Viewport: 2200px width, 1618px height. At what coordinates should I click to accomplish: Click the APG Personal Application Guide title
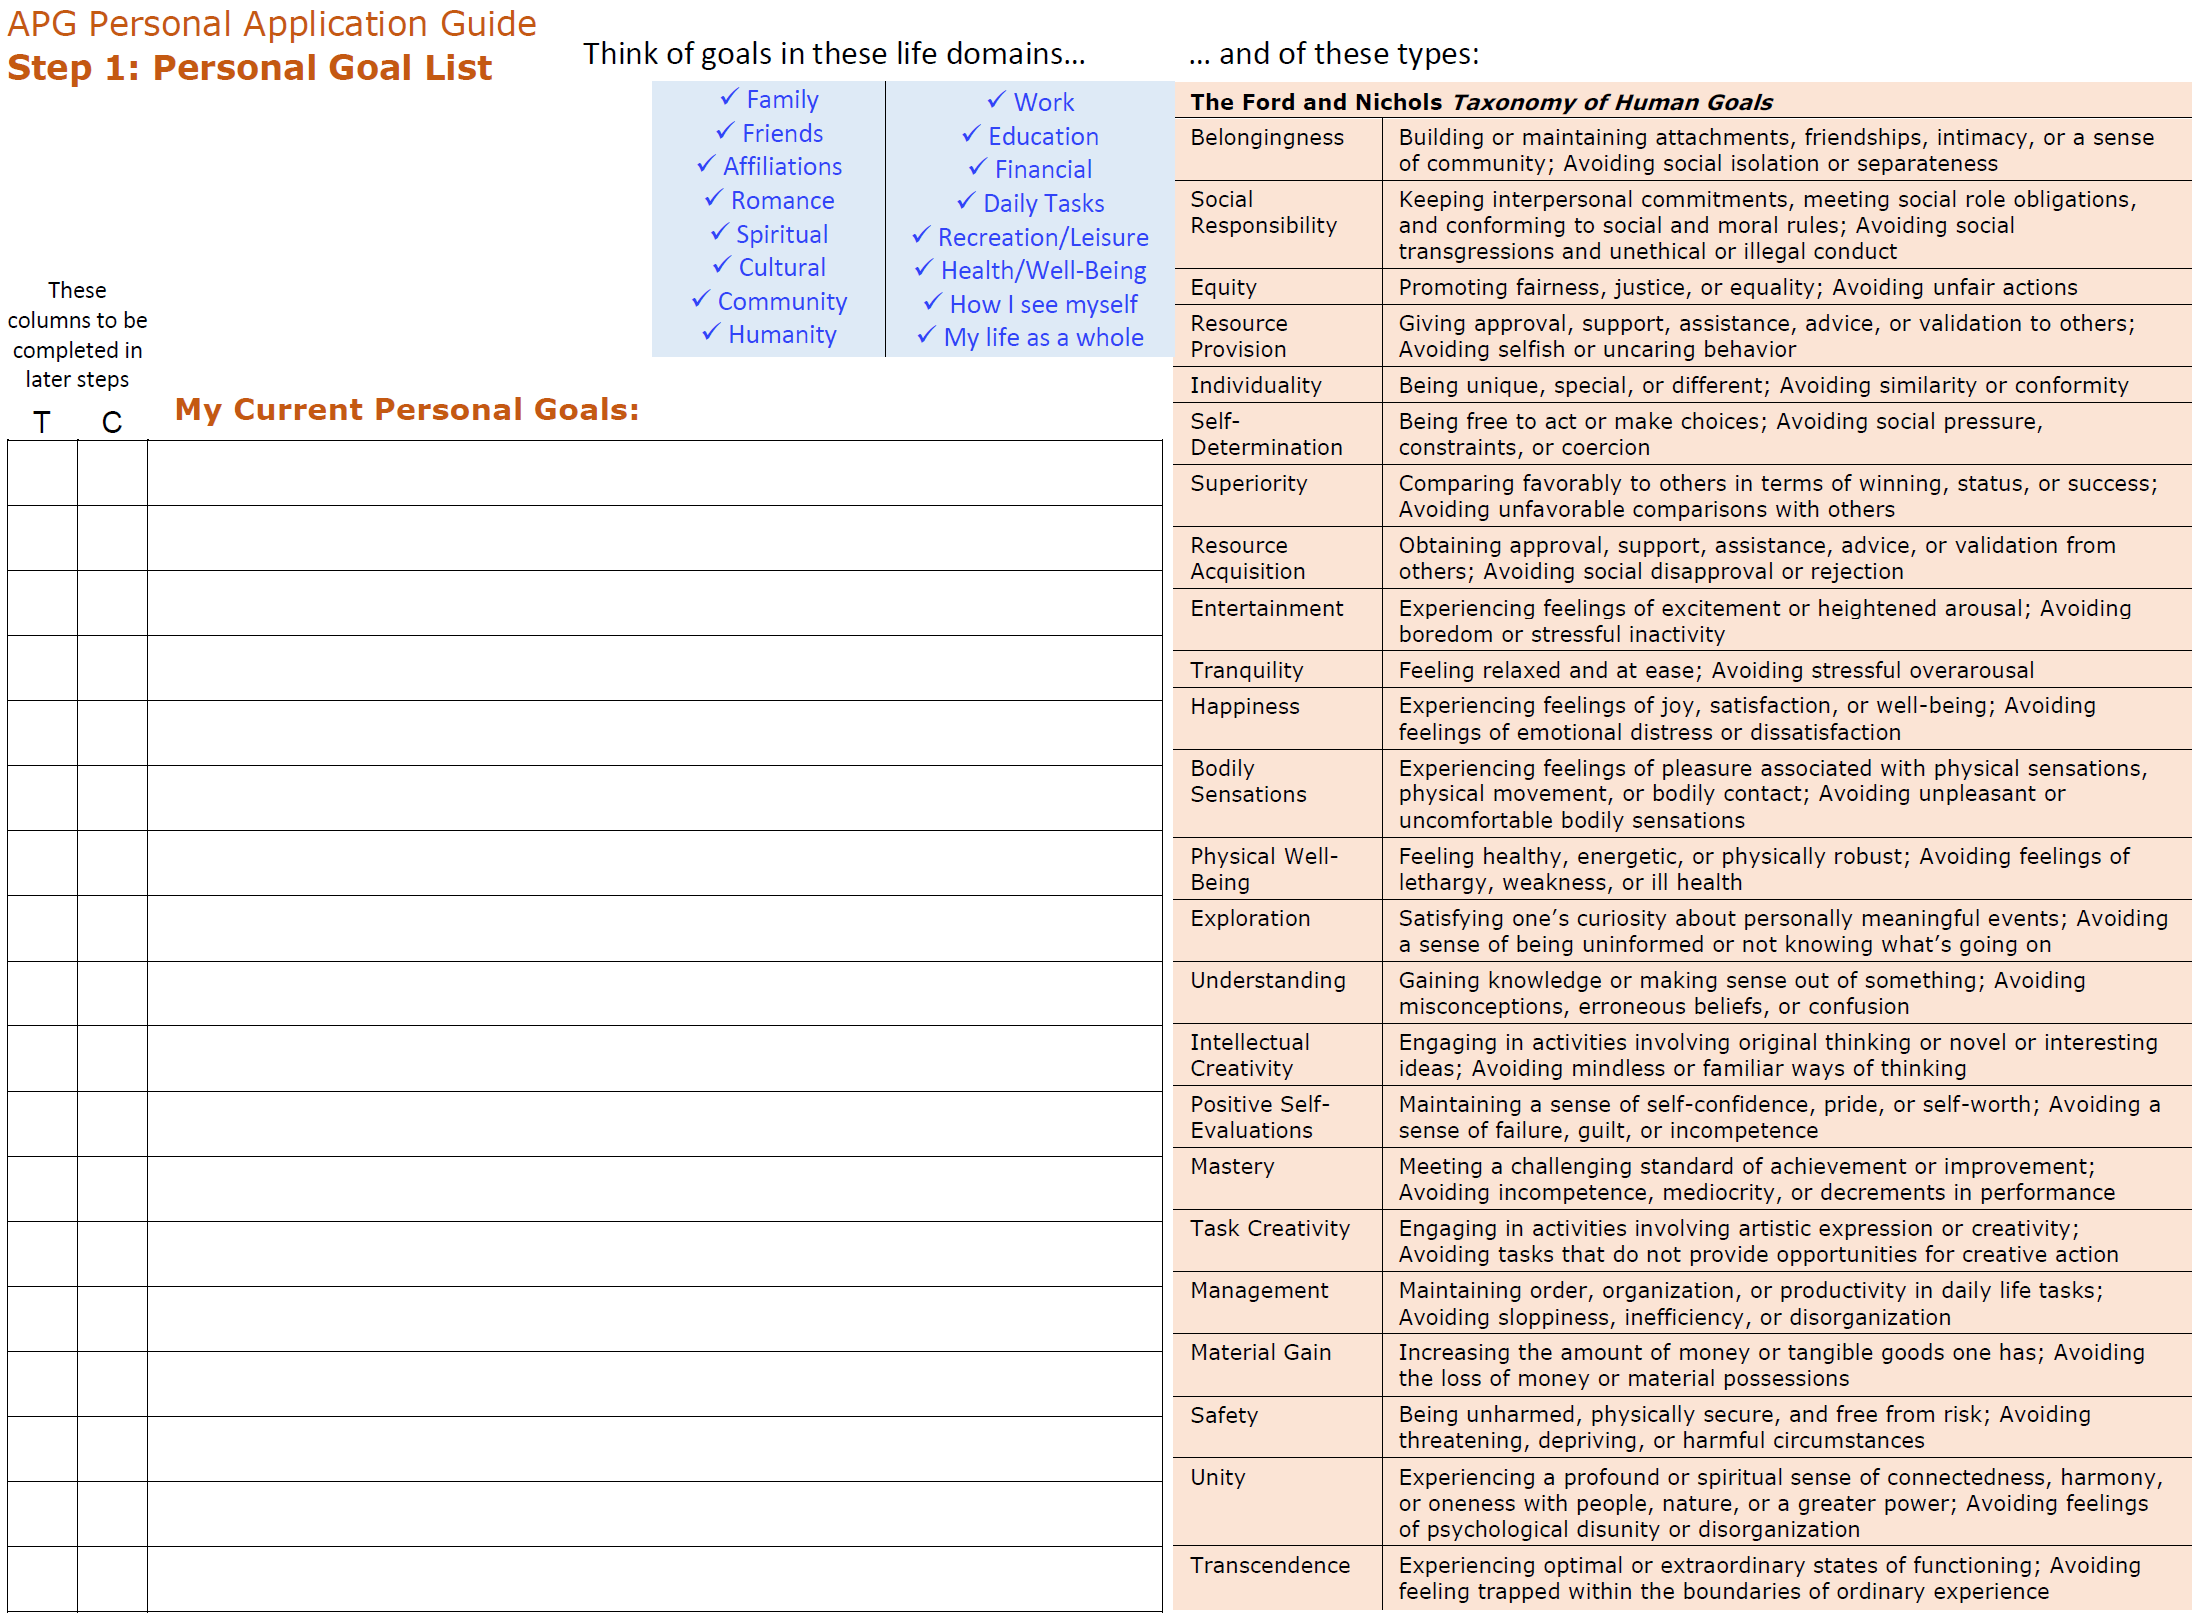point(271,22)
